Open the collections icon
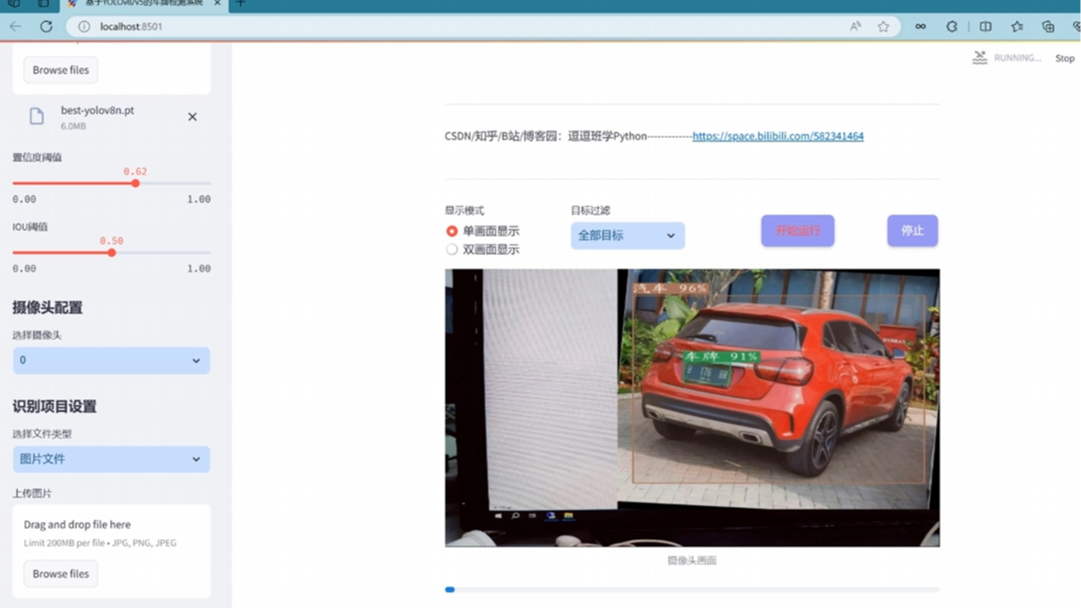 coord(1048,26)
